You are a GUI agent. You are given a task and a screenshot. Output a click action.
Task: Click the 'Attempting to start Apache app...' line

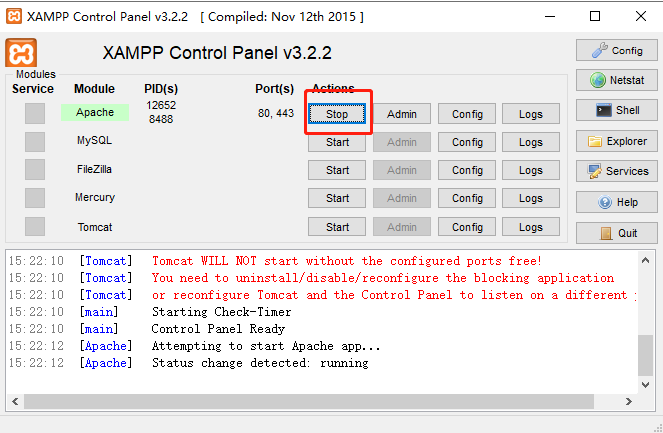click(266, 346)
